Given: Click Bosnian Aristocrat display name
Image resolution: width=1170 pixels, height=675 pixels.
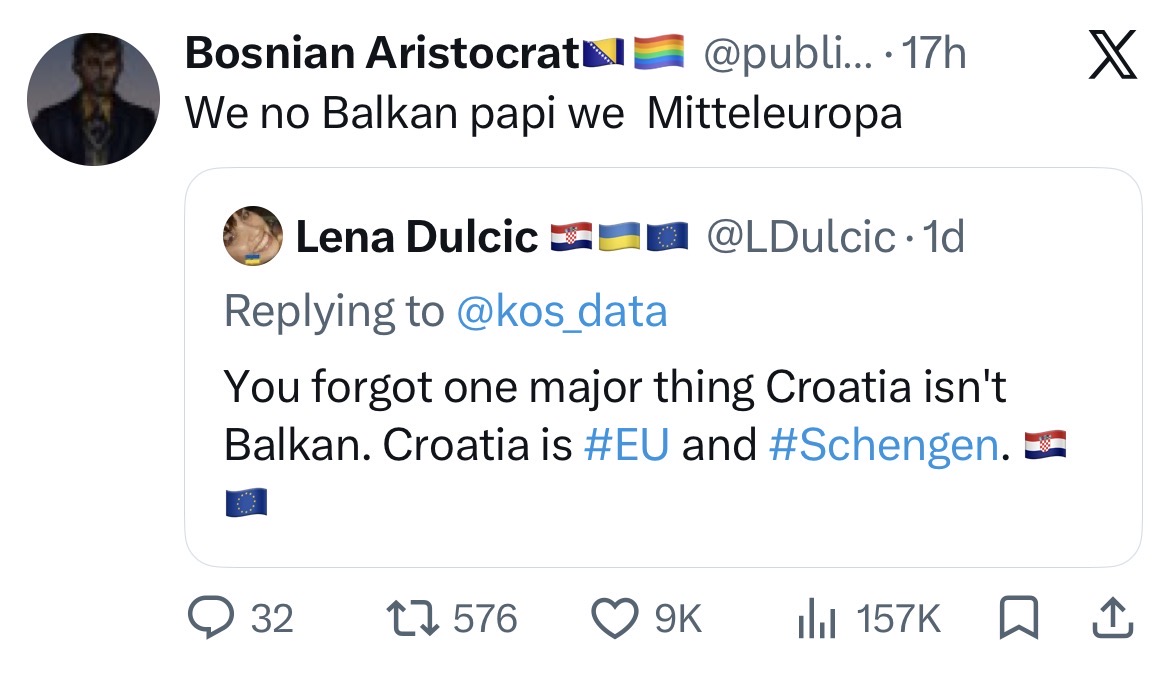Looking at the screenshot, I should (383, 53).
